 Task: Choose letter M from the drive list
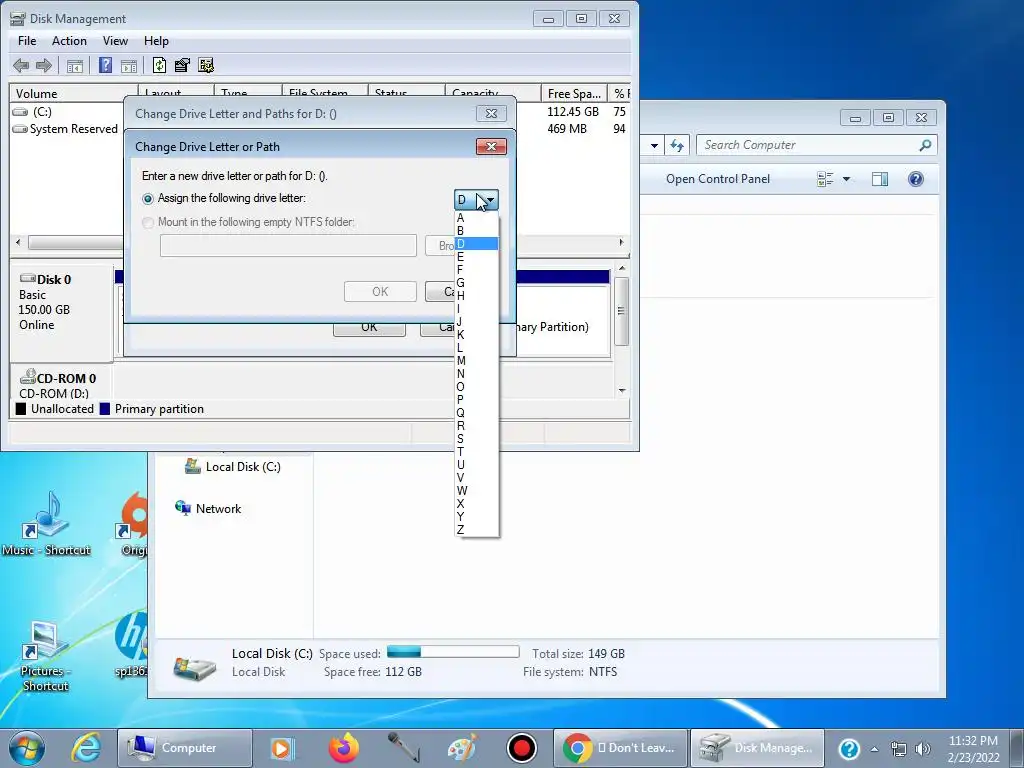[477, 360]
